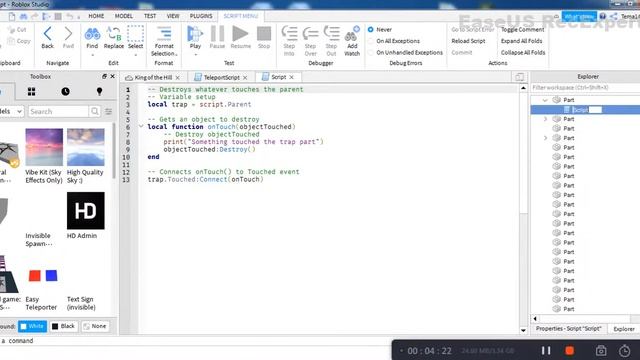The width and height of the screenshot is (640, 360).
Task: Click the Select dashed-box tool
Action: [x=135, y=33]
